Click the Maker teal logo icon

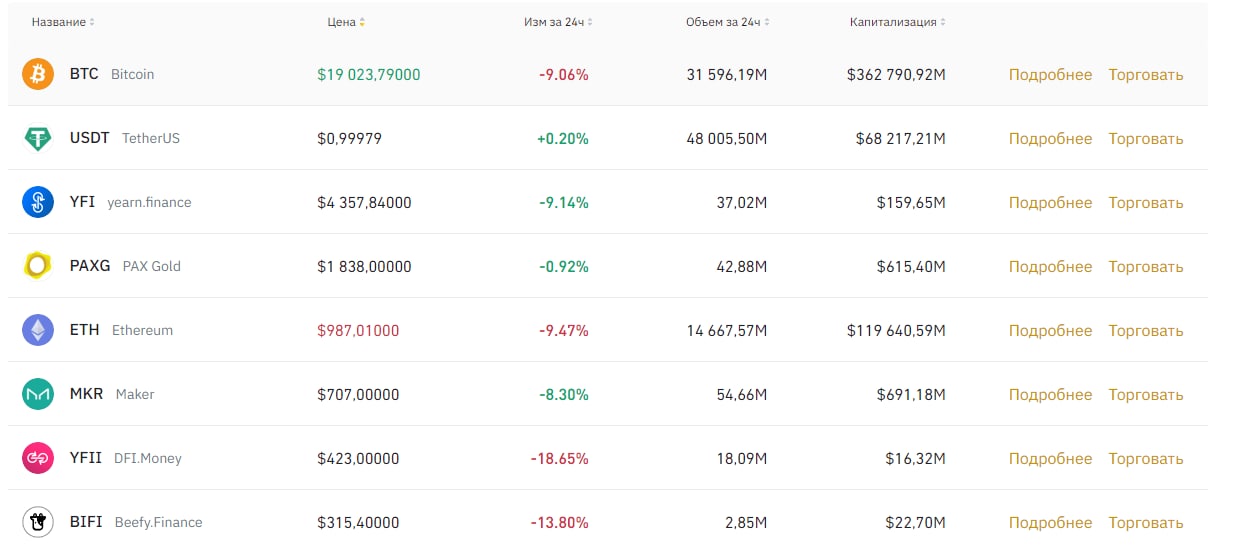[x=38, y=394]
